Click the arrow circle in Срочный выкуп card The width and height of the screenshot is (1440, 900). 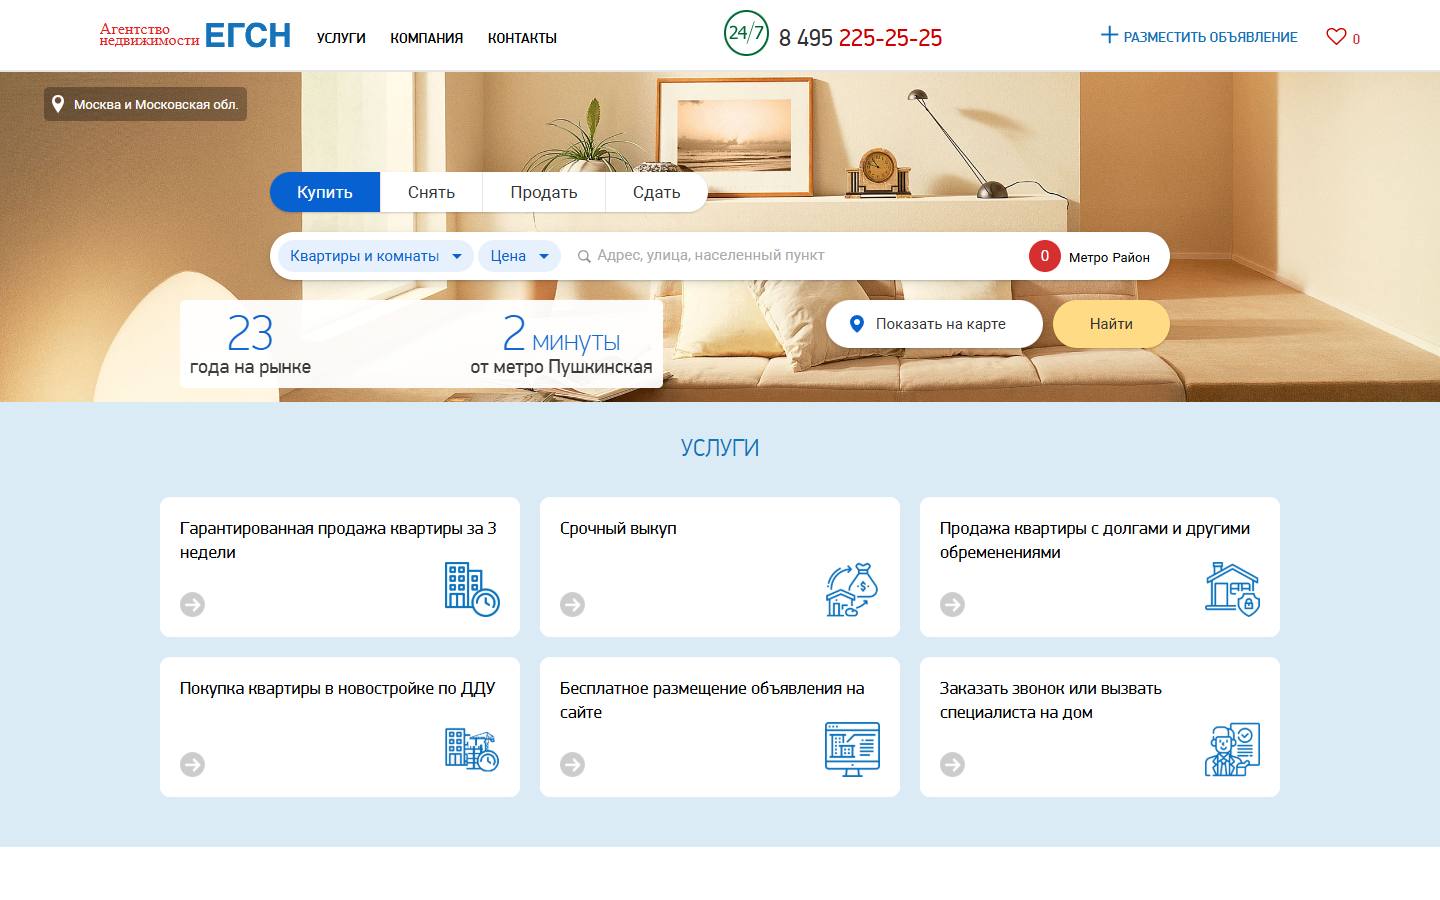click(x=572, y=604)
